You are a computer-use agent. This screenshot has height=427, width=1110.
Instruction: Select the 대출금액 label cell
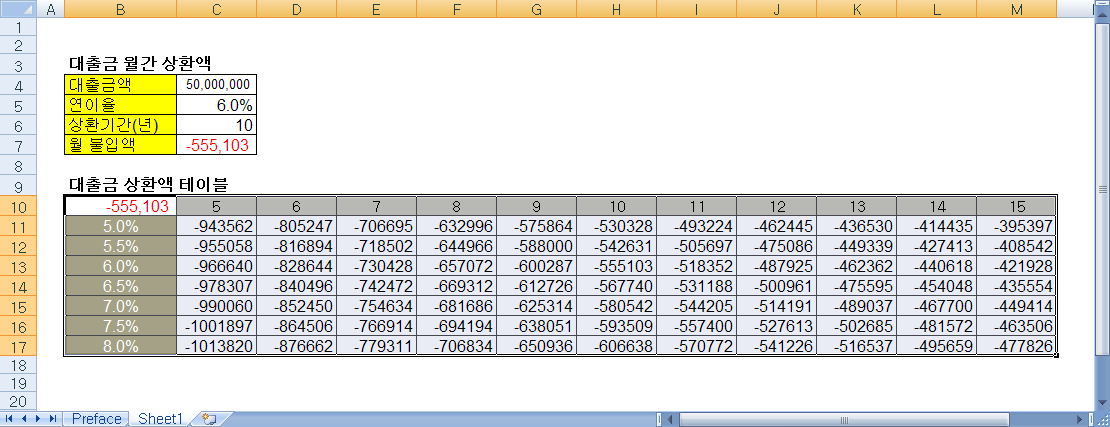tap(120, 84)
